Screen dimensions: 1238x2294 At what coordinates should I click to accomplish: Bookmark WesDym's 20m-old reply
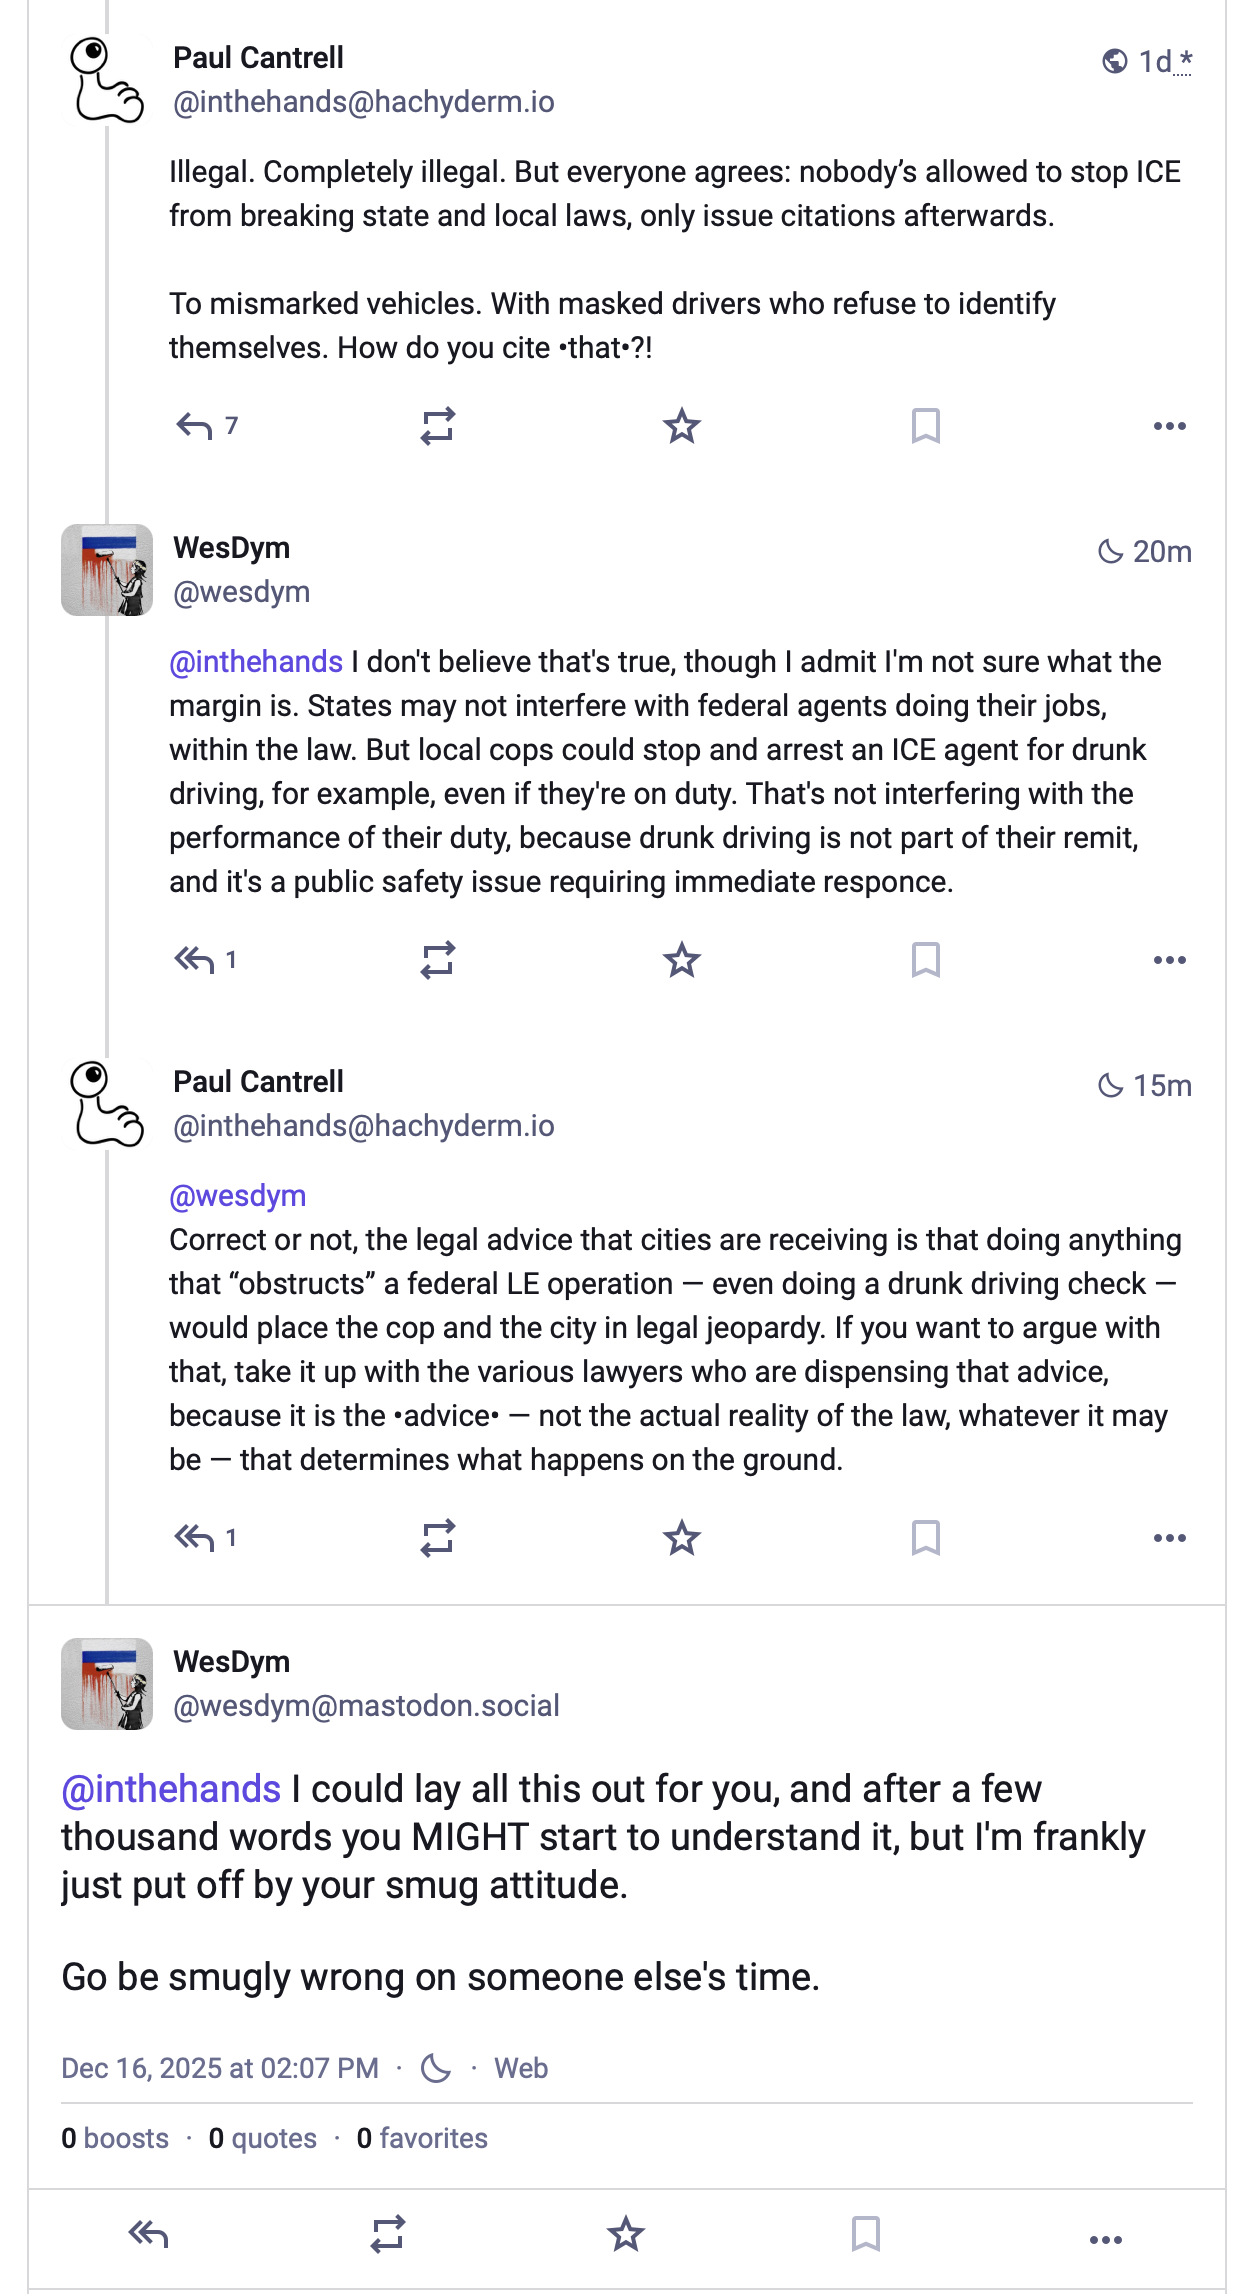click(x=926, y=961)
